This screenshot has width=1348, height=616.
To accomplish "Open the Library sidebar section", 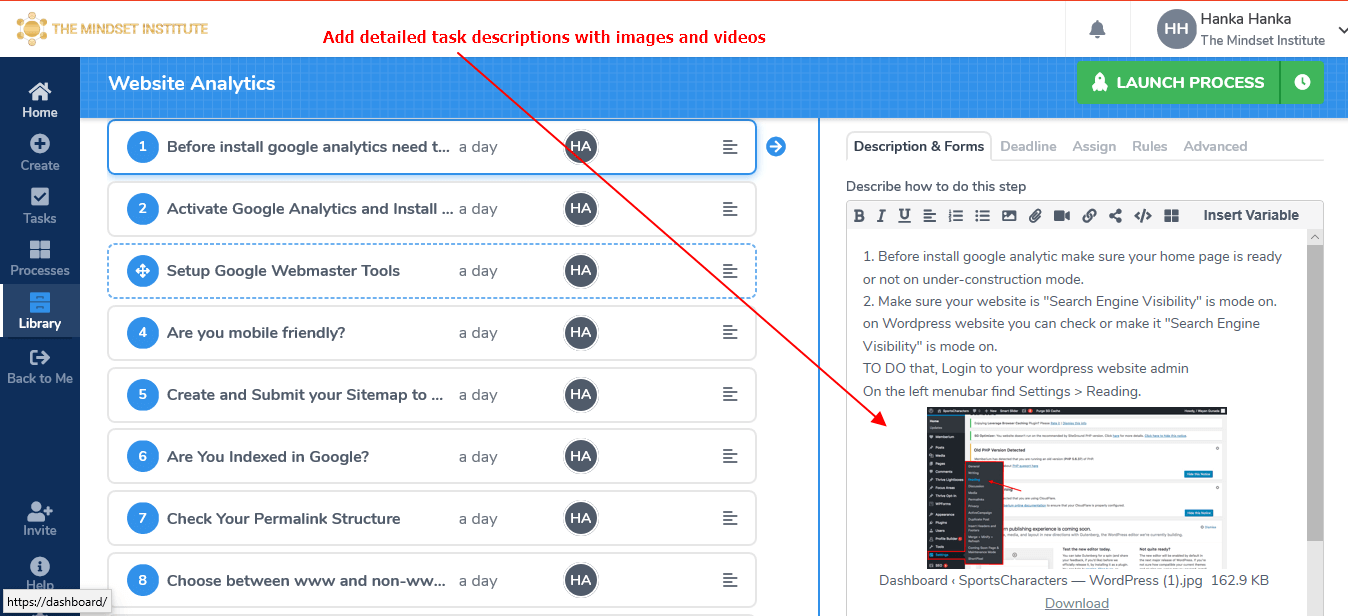I will [x=40, y=311].
